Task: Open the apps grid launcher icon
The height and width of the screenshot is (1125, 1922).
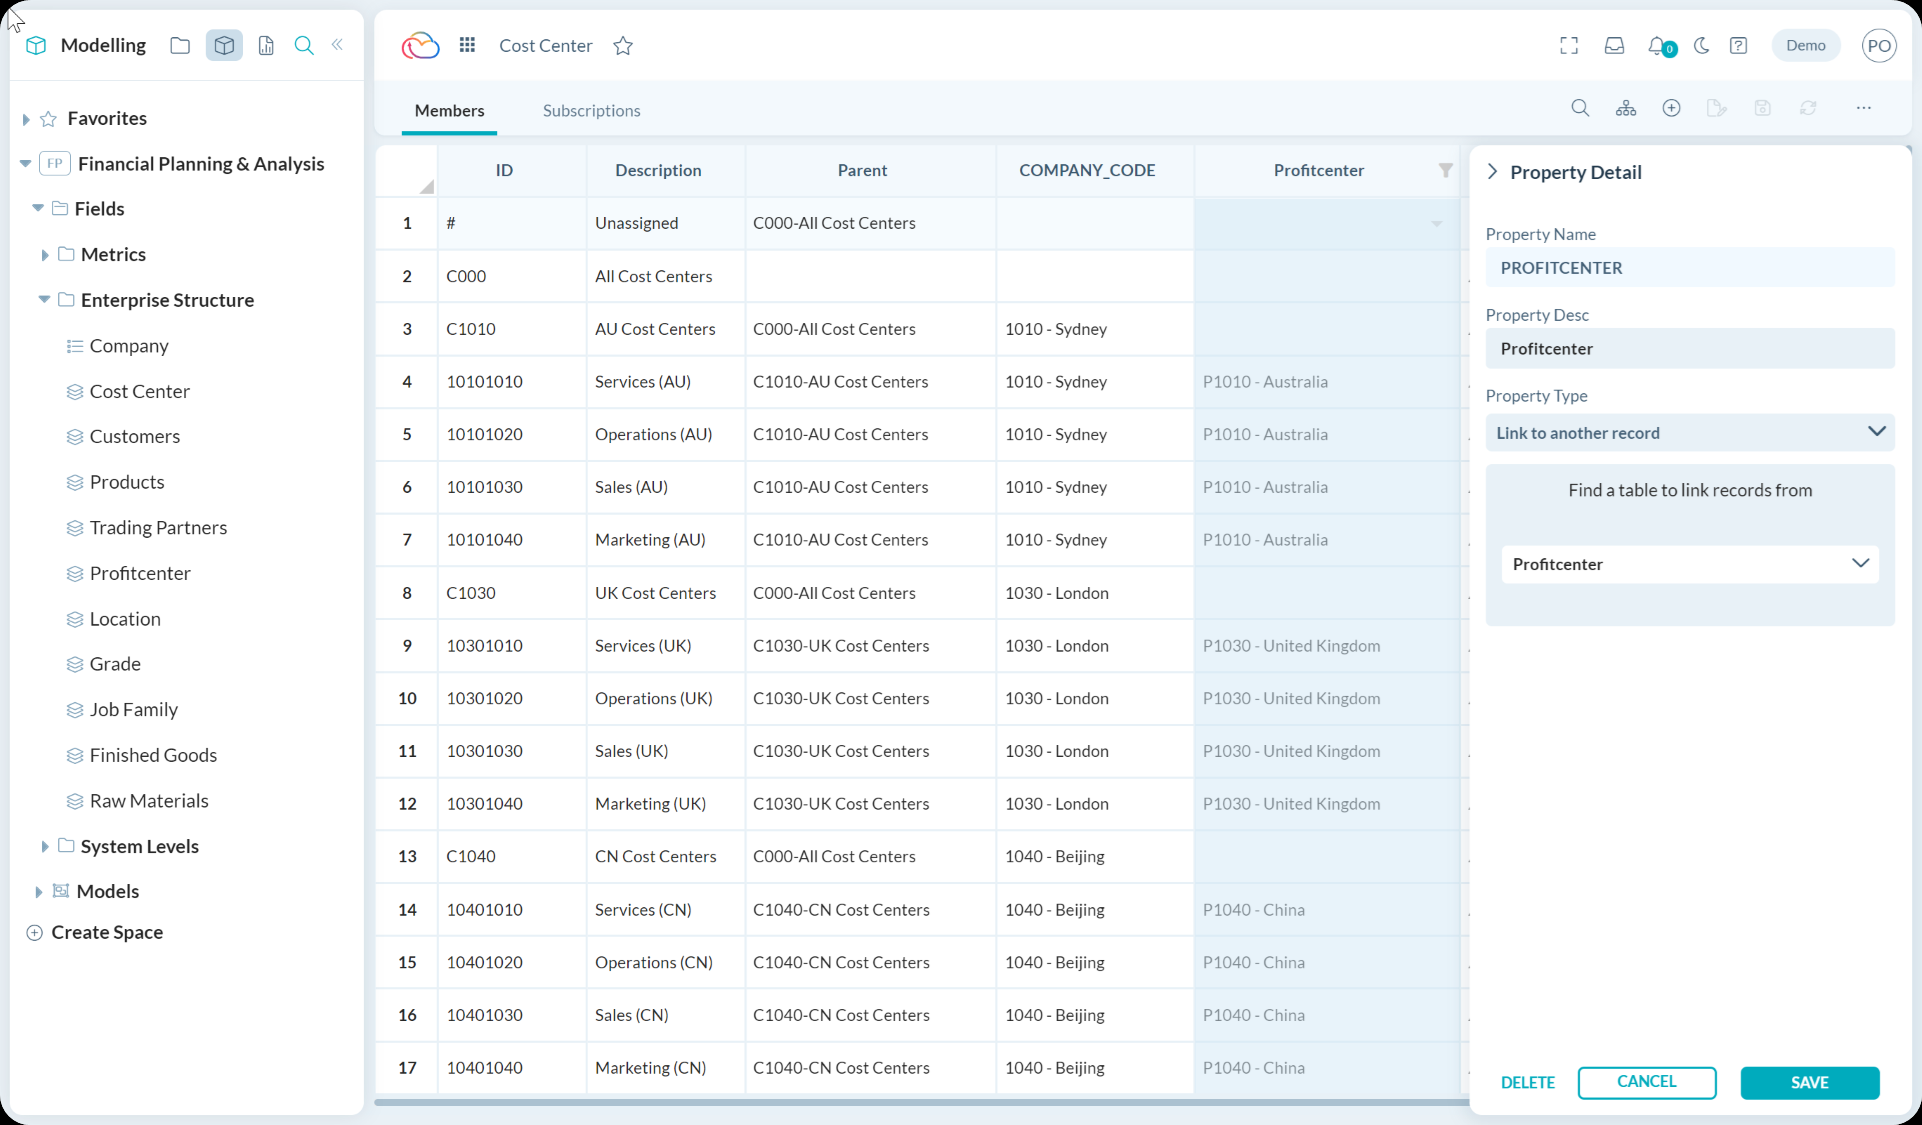Action: 467,46
